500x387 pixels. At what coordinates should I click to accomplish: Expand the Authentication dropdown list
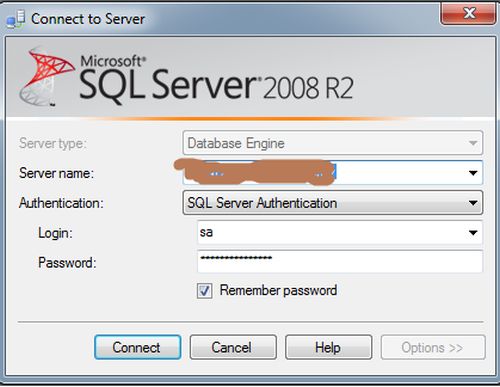click(473, 203)
